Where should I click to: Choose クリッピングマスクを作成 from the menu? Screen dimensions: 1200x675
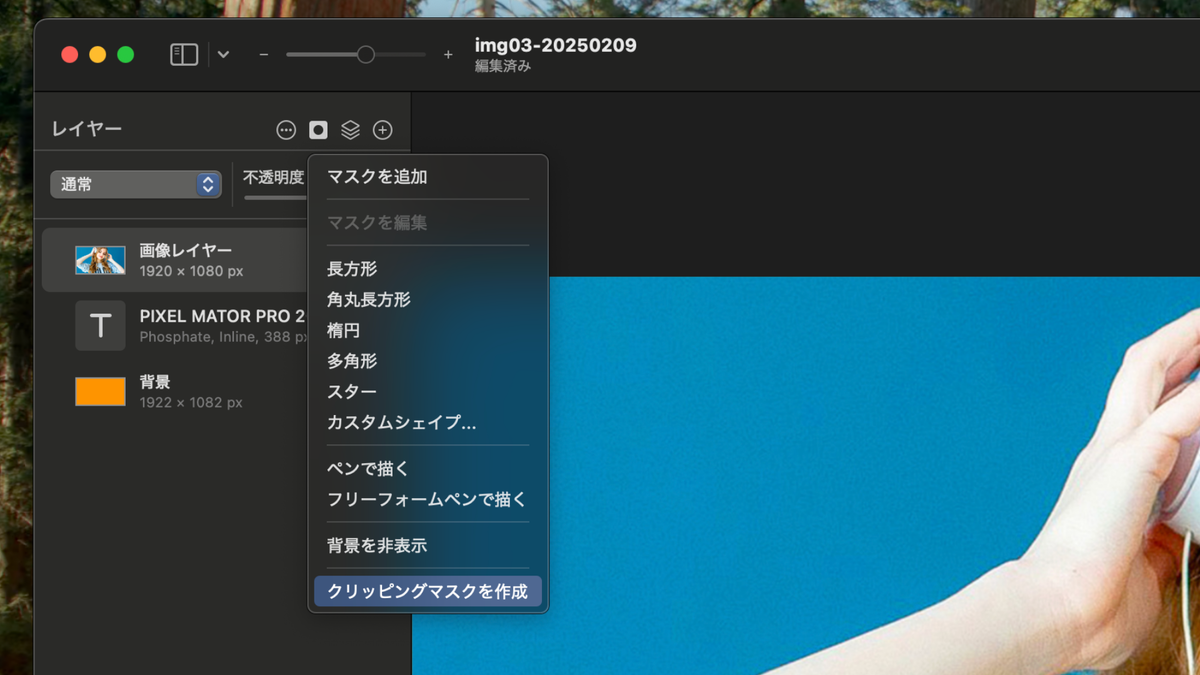(x=428, y=591)
